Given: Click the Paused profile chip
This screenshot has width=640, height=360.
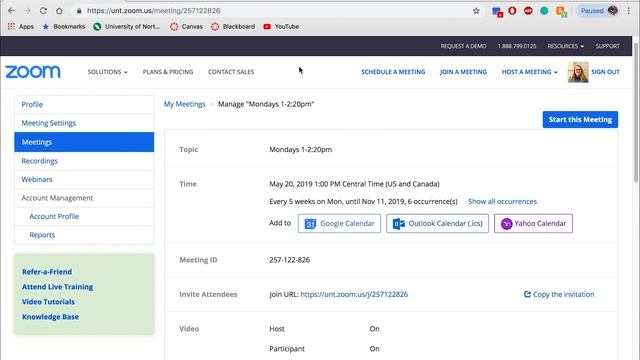Looking at the screenshot, I should coord(598,11).
